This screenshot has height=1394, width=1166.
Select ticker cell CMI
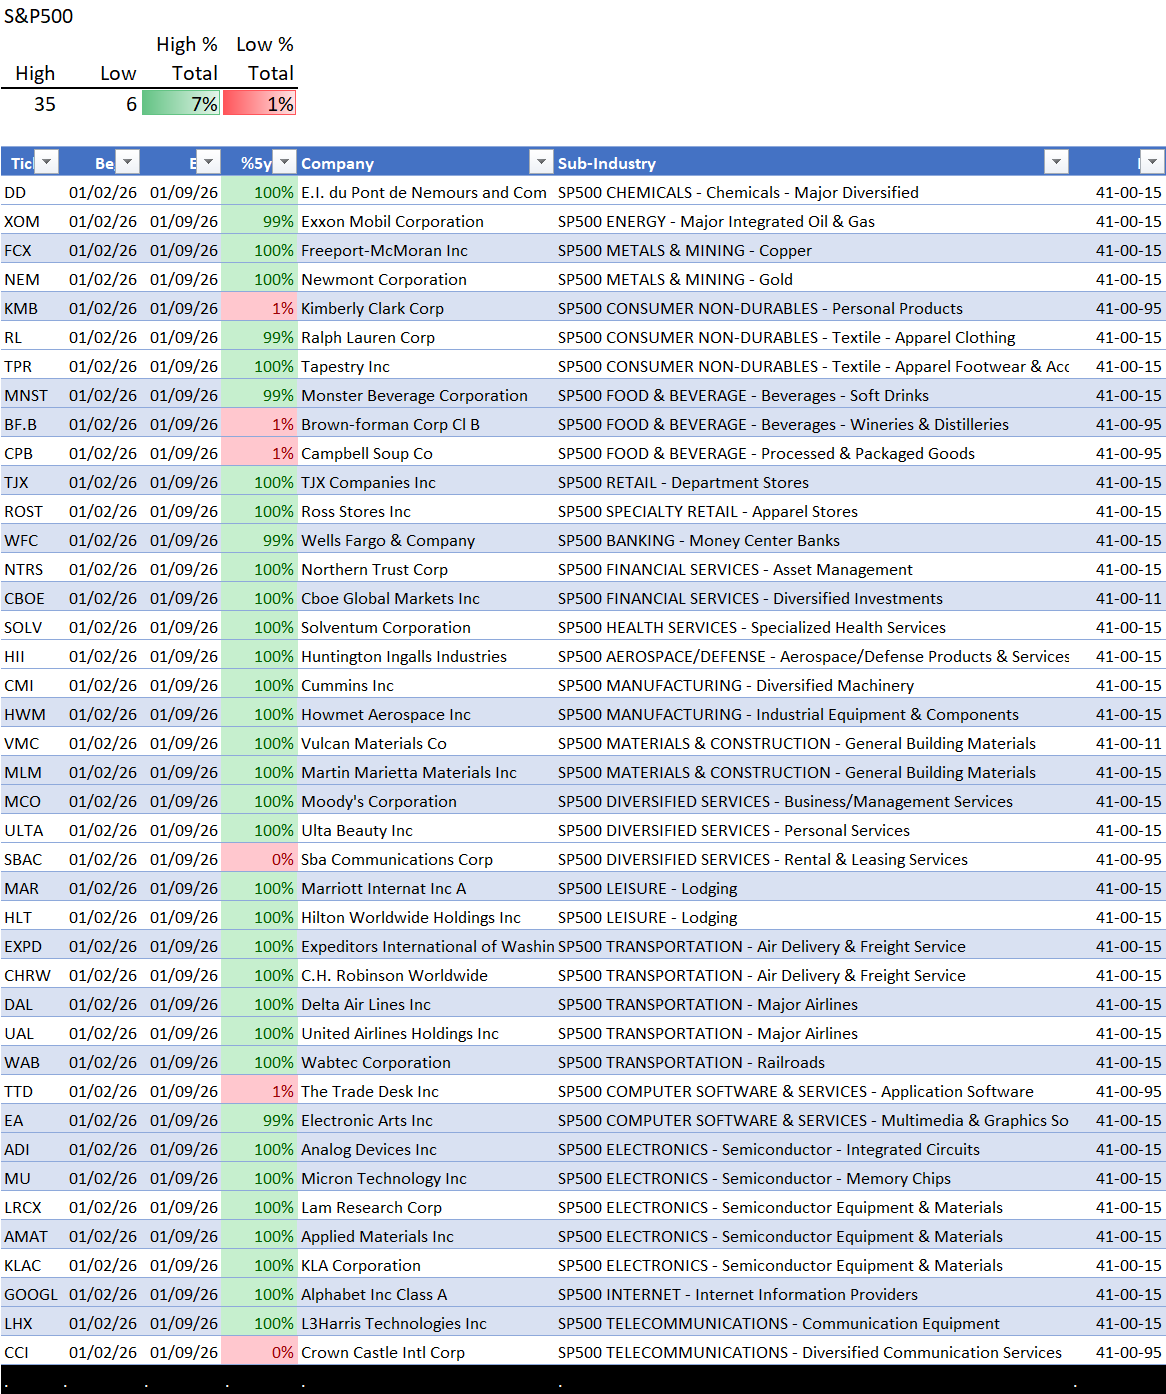tap(31, 685)
